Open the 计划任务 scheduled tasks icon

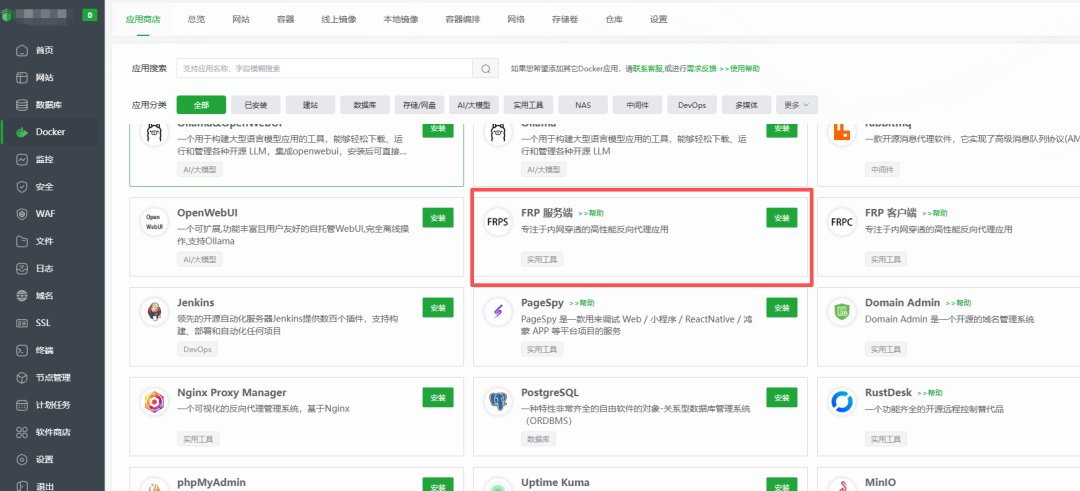(21, 405)
